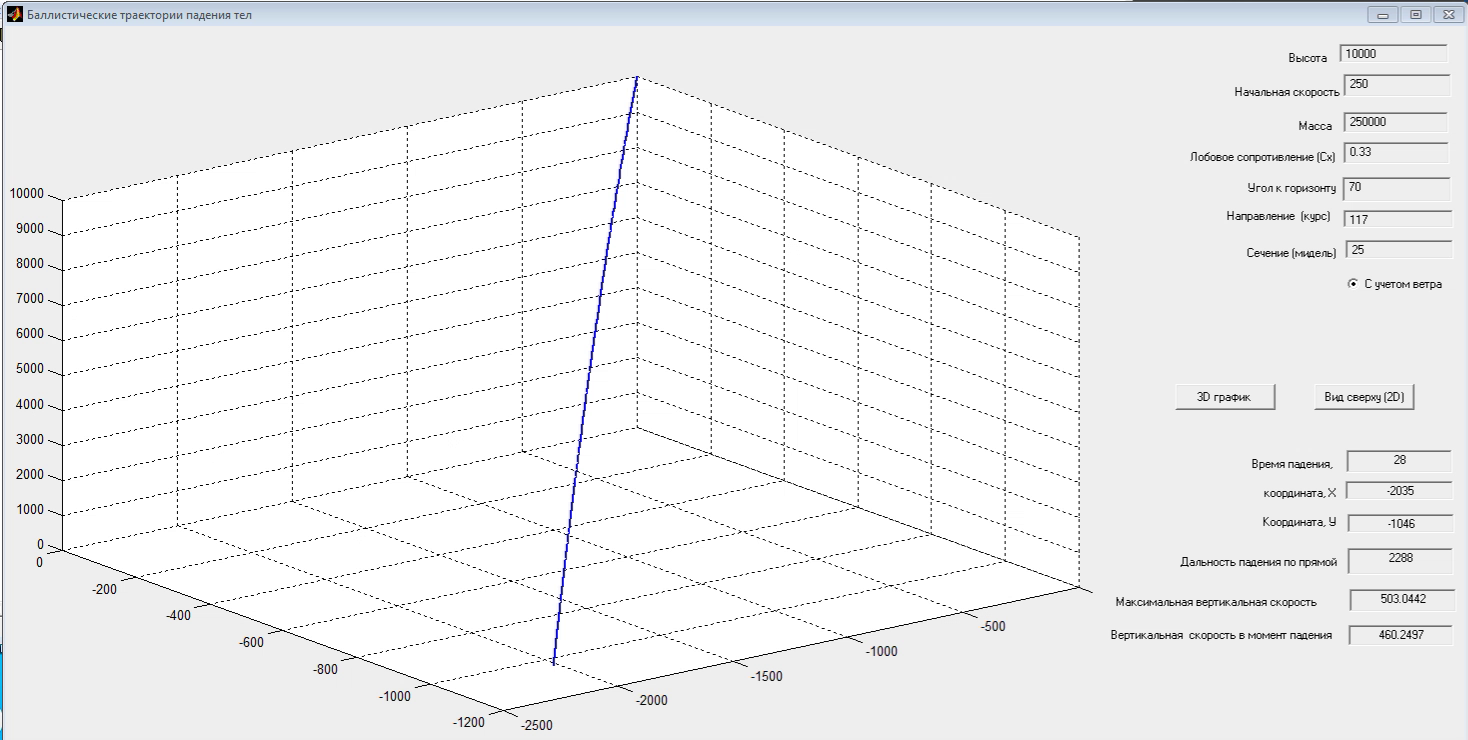The height and width of the screenshot is (740, 1468).
Task: Click the 'Время падения,' label
Action: pyautogui.click(x=1292, y=464)
